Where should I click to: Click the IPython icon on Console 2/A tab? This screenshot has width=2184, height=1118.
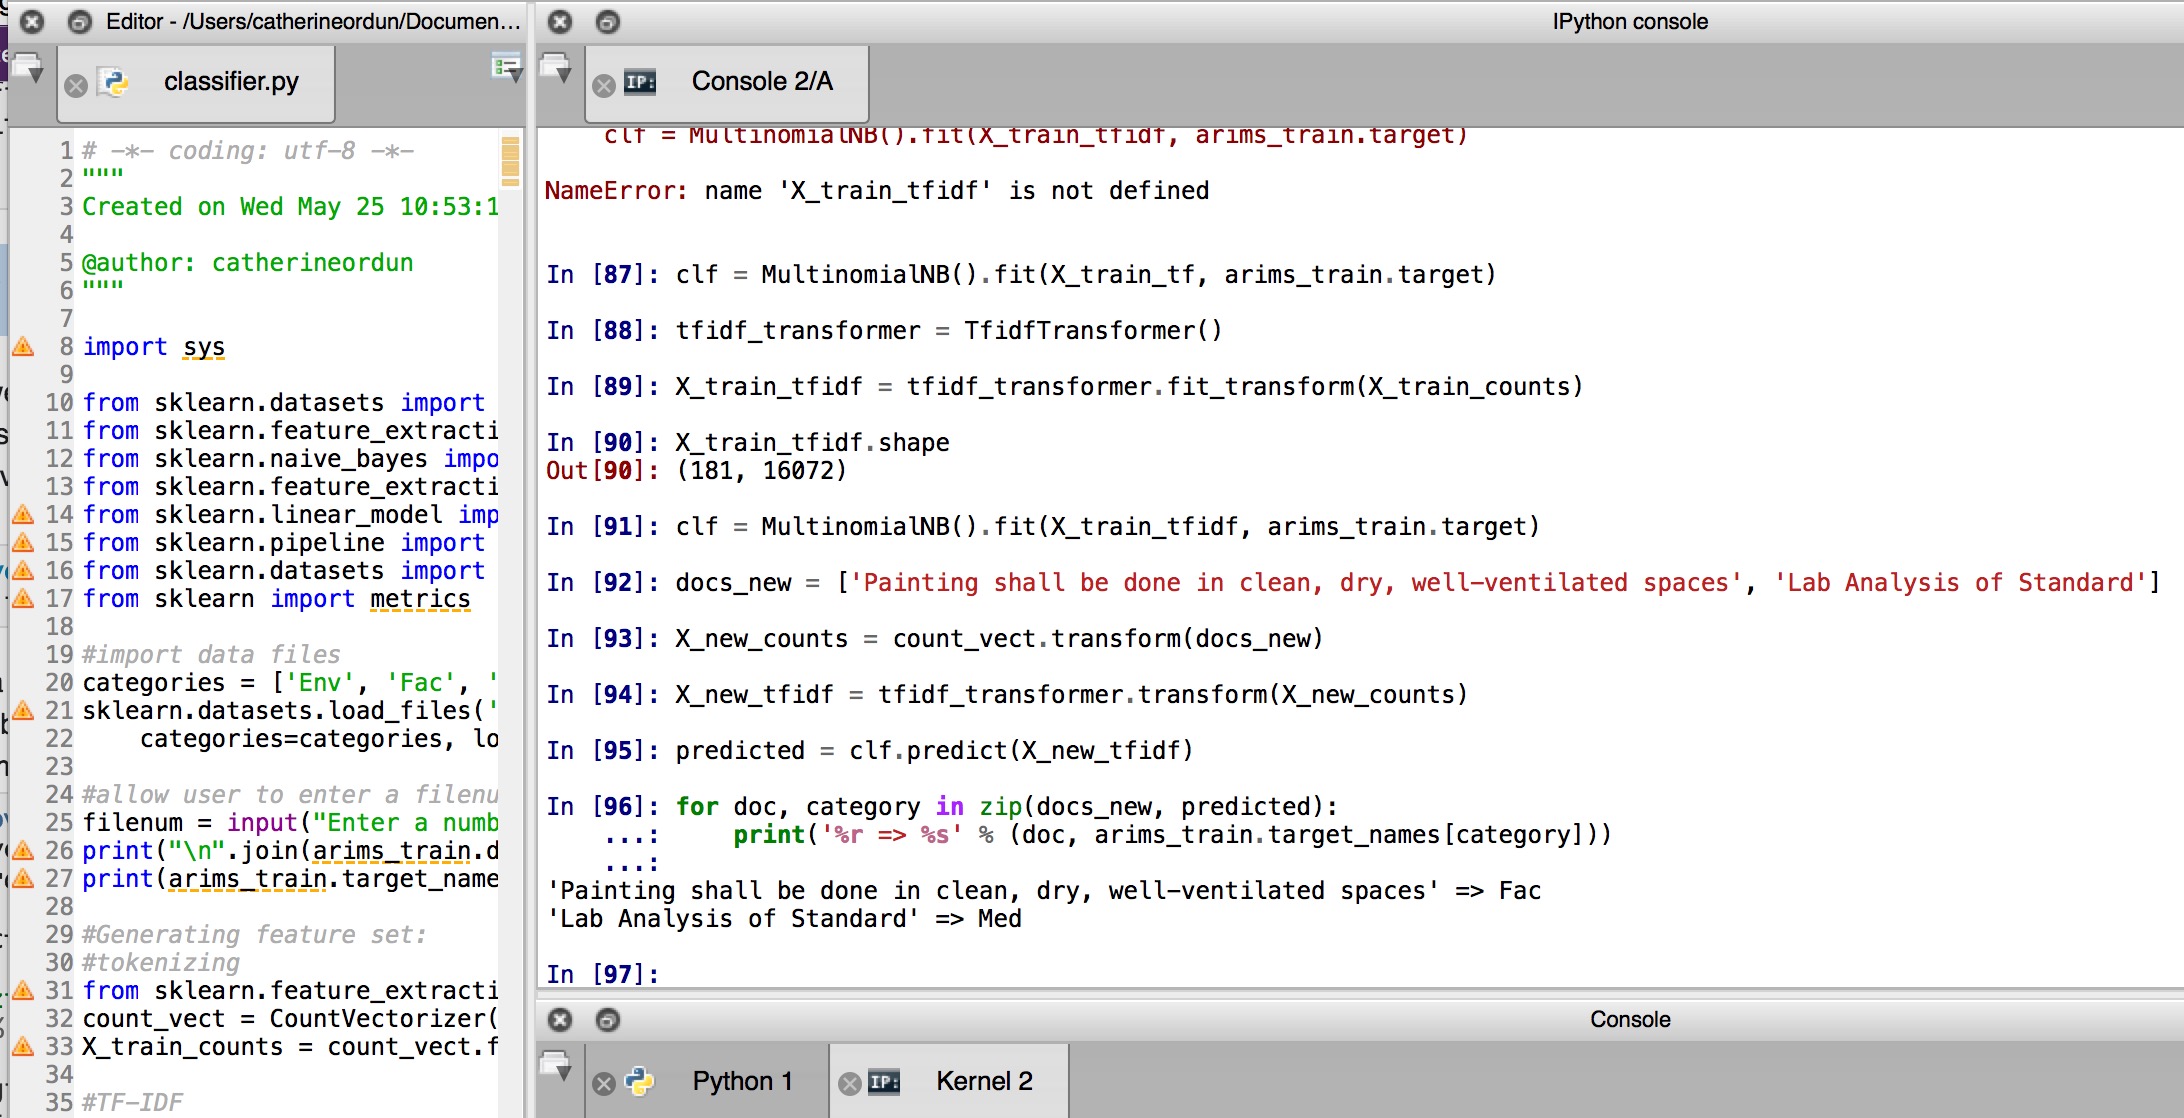point(640,82)
